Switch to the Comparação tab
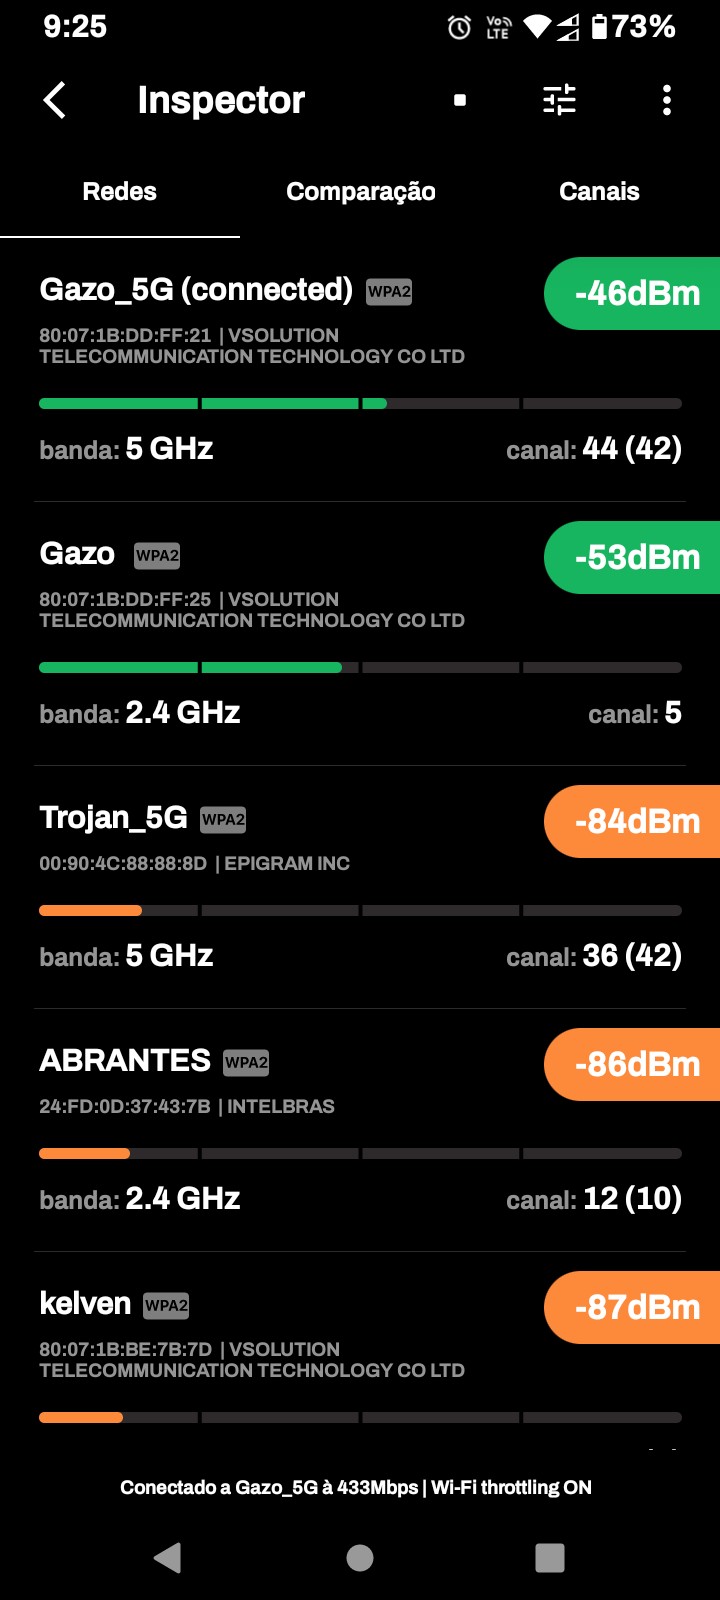 click(361, 192)
